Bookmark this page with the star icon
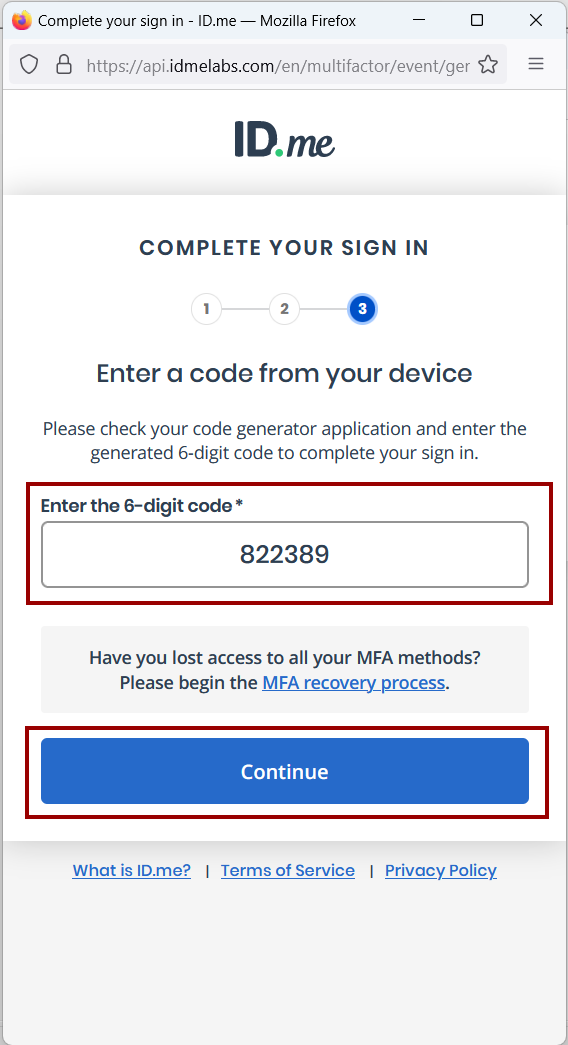 pos(488,65)
